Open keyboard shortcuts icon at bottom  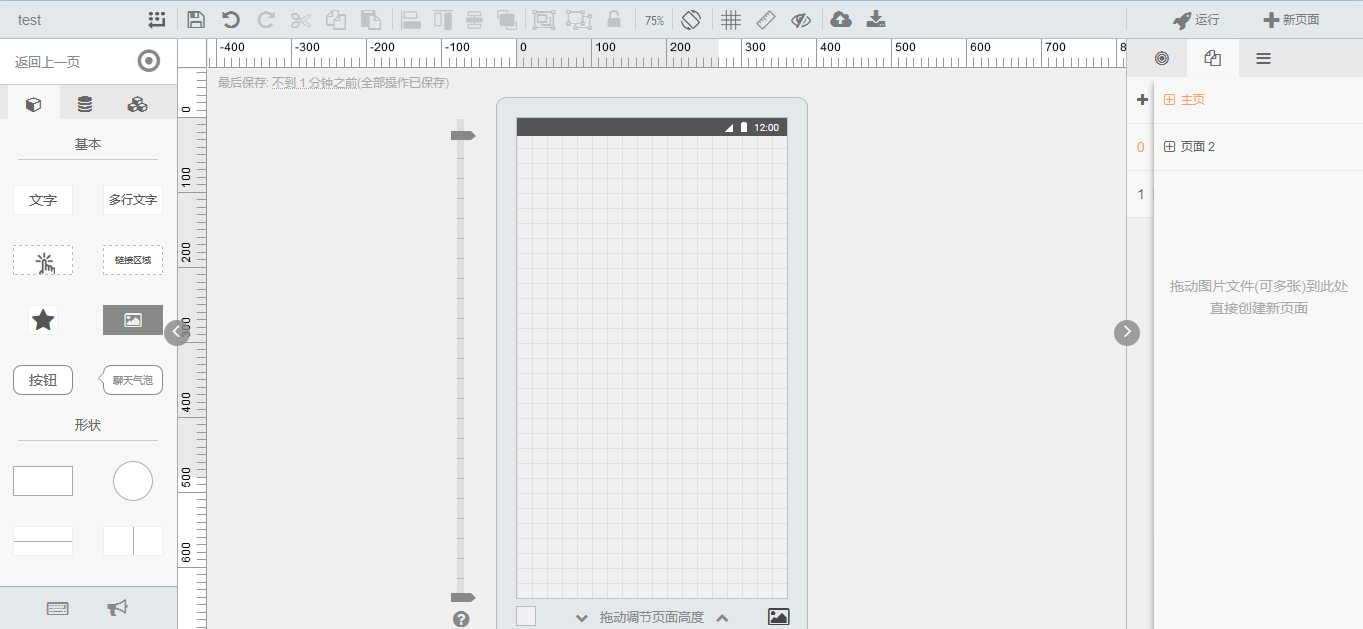(58, 608)
